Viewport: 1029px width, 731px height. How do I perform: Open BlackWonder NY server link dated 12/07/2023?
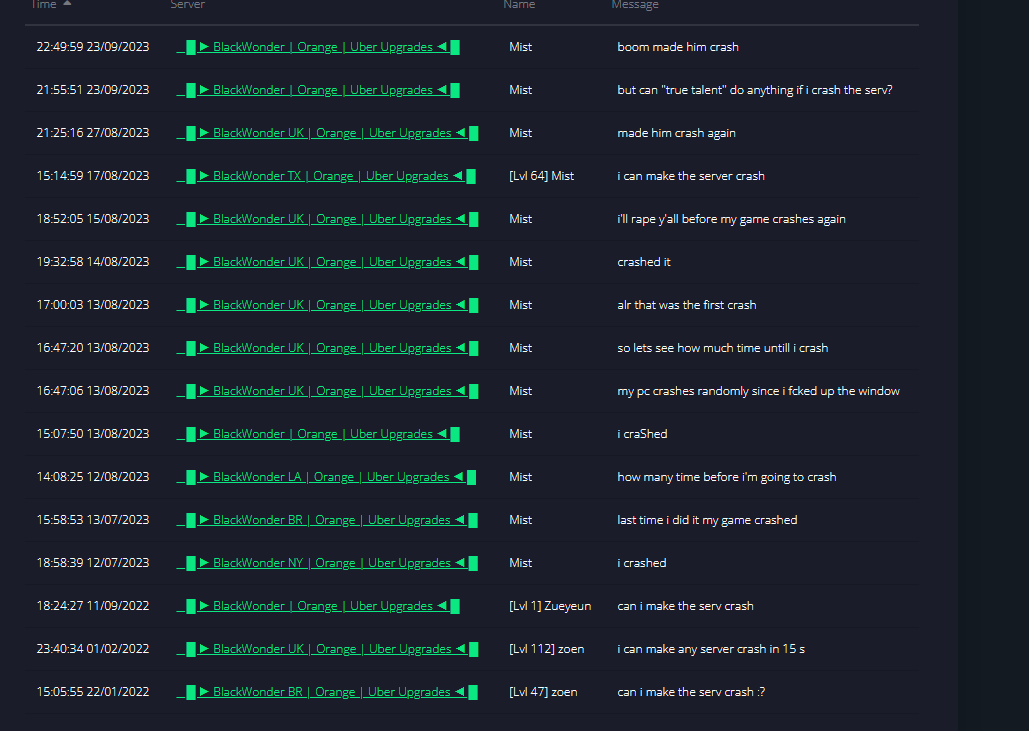327,563
